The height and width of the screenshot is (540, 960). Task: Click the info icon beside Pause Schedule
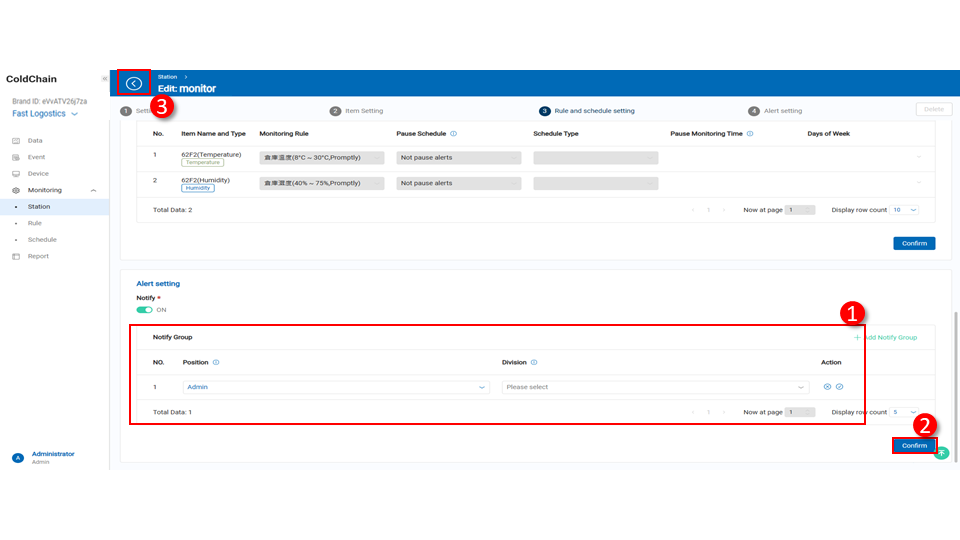click(454, 133)
